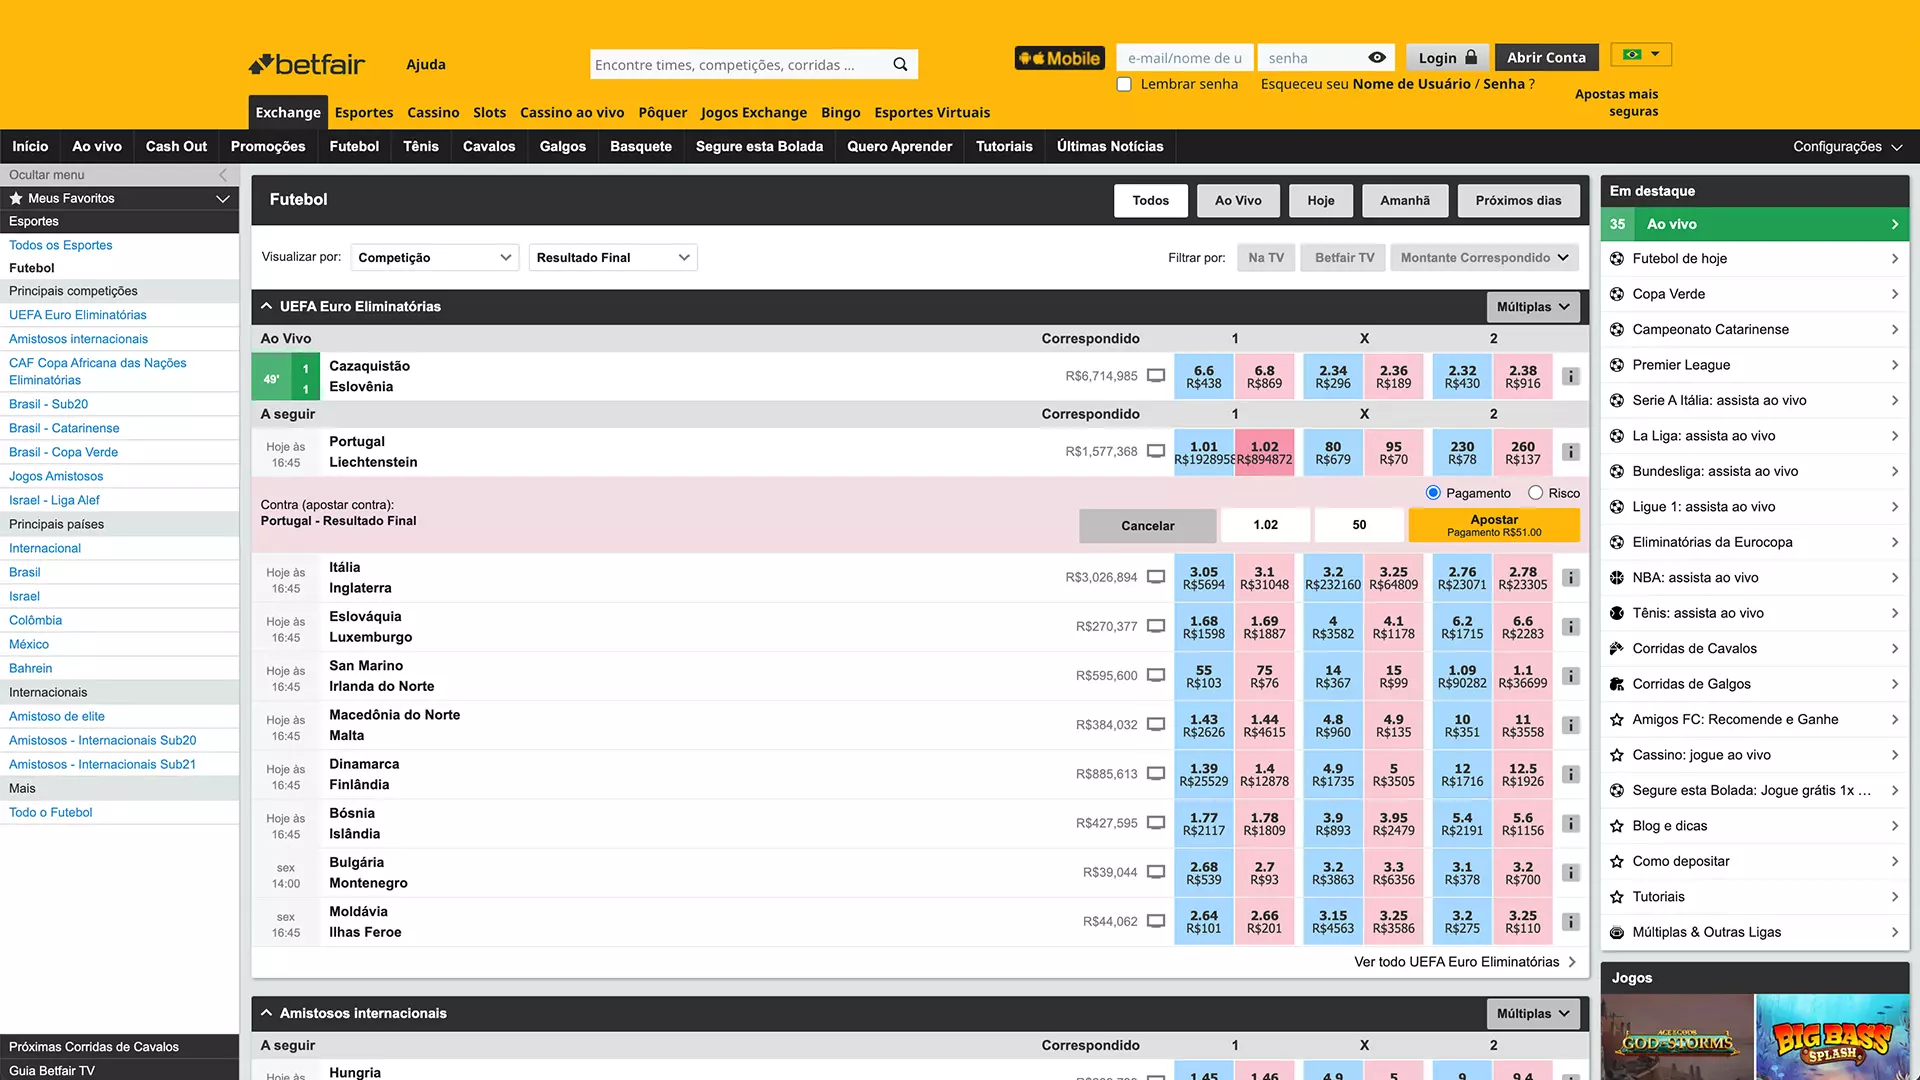
Task: Select the Amanhã filter tab
Action: pyautogui.click(x=1405, y=200)
